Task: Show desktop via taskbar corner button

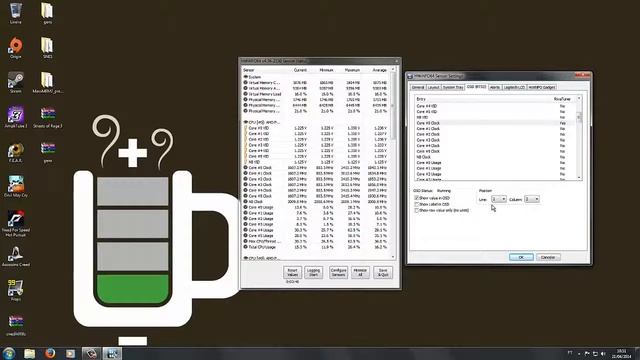Action: pyautogui.click(x=637, y=353)
